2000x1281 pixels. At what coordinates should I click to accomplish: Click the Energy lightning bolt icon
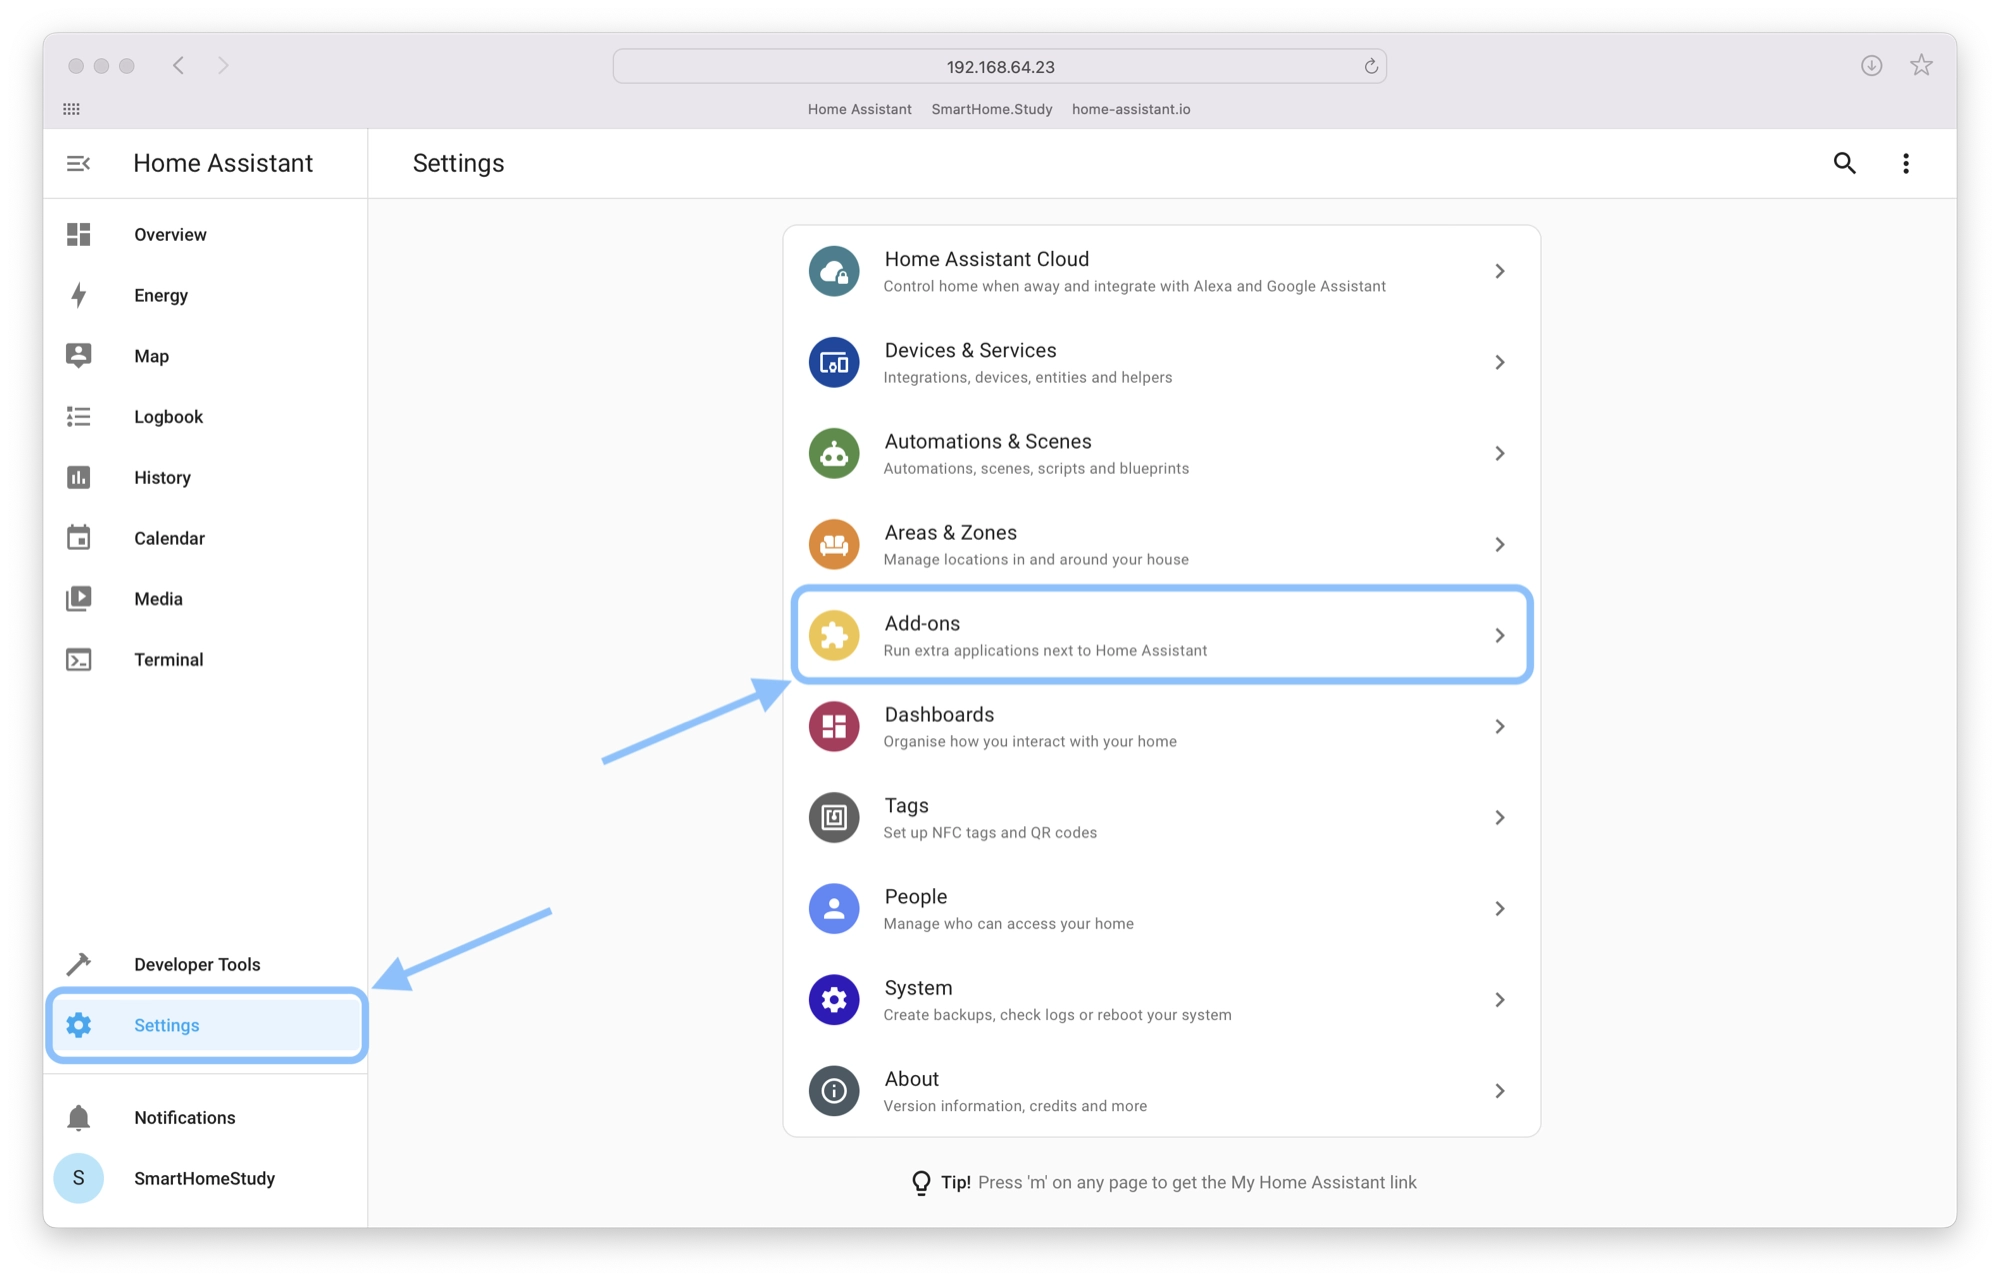[78, 295]
